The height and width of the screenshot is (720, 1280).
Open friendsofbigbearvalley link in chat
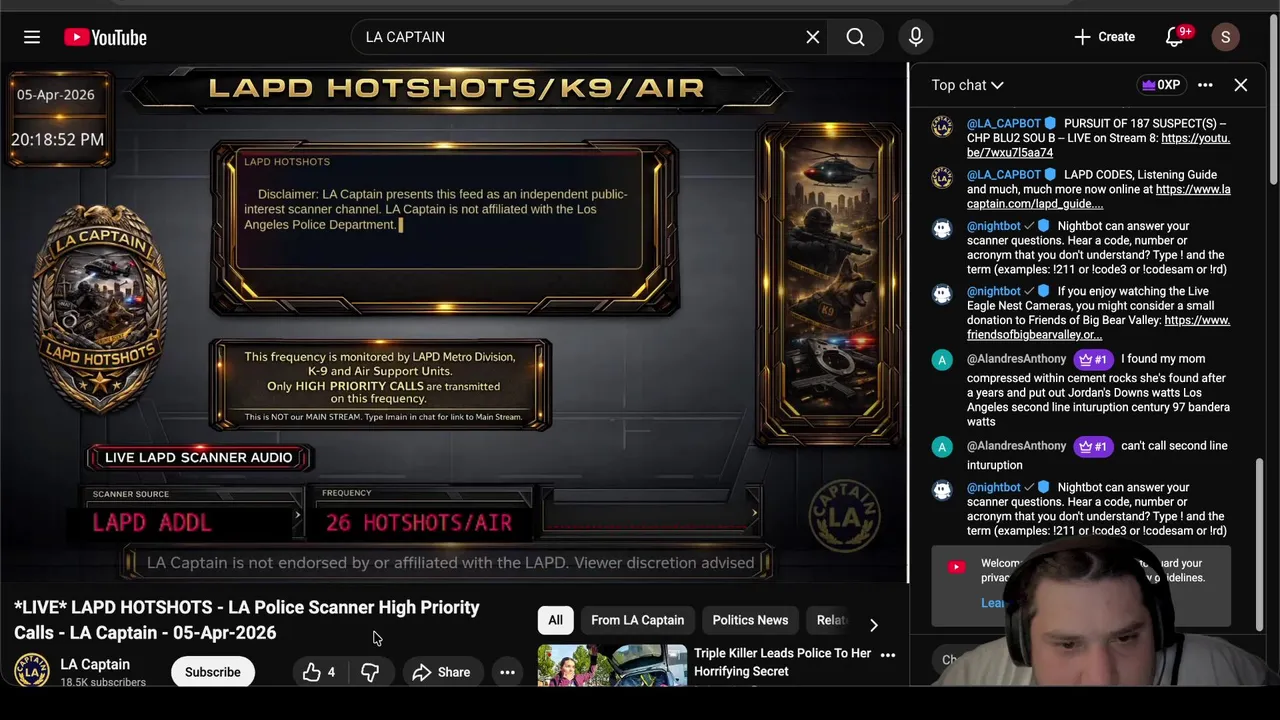1098,327
